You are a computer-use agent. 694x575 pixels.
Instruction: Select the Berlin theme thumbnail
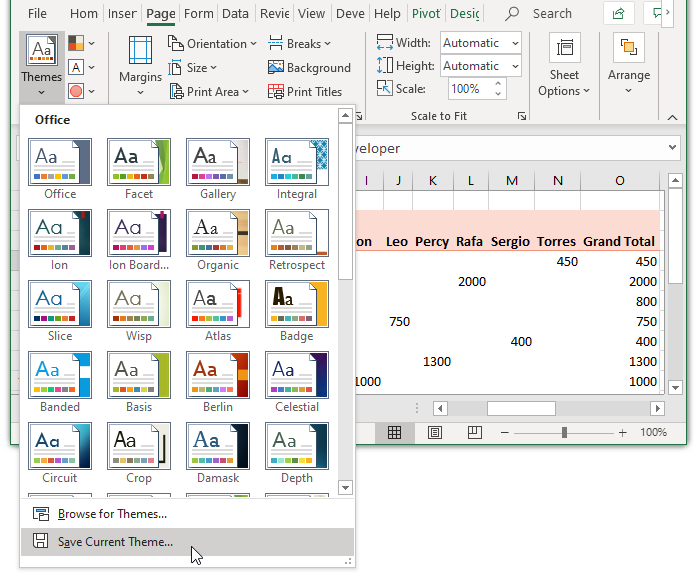pyautogui.click(x=218, y=375)
